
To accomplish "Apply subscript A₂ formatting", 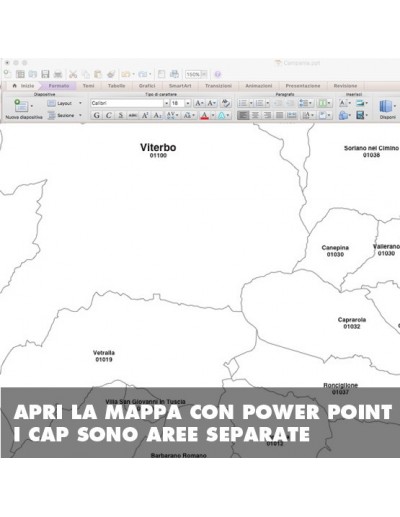I will (x=157, y=115).
